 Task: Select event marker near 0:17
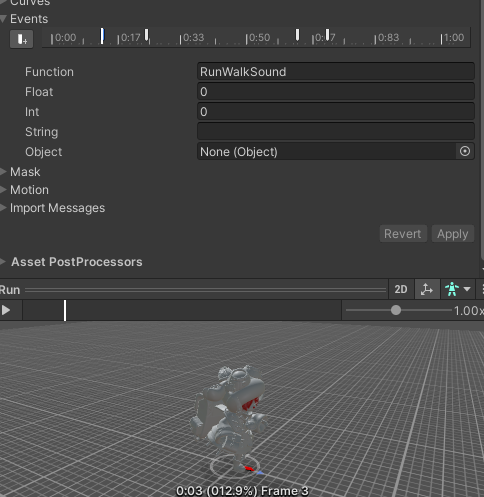coord(147,35)
